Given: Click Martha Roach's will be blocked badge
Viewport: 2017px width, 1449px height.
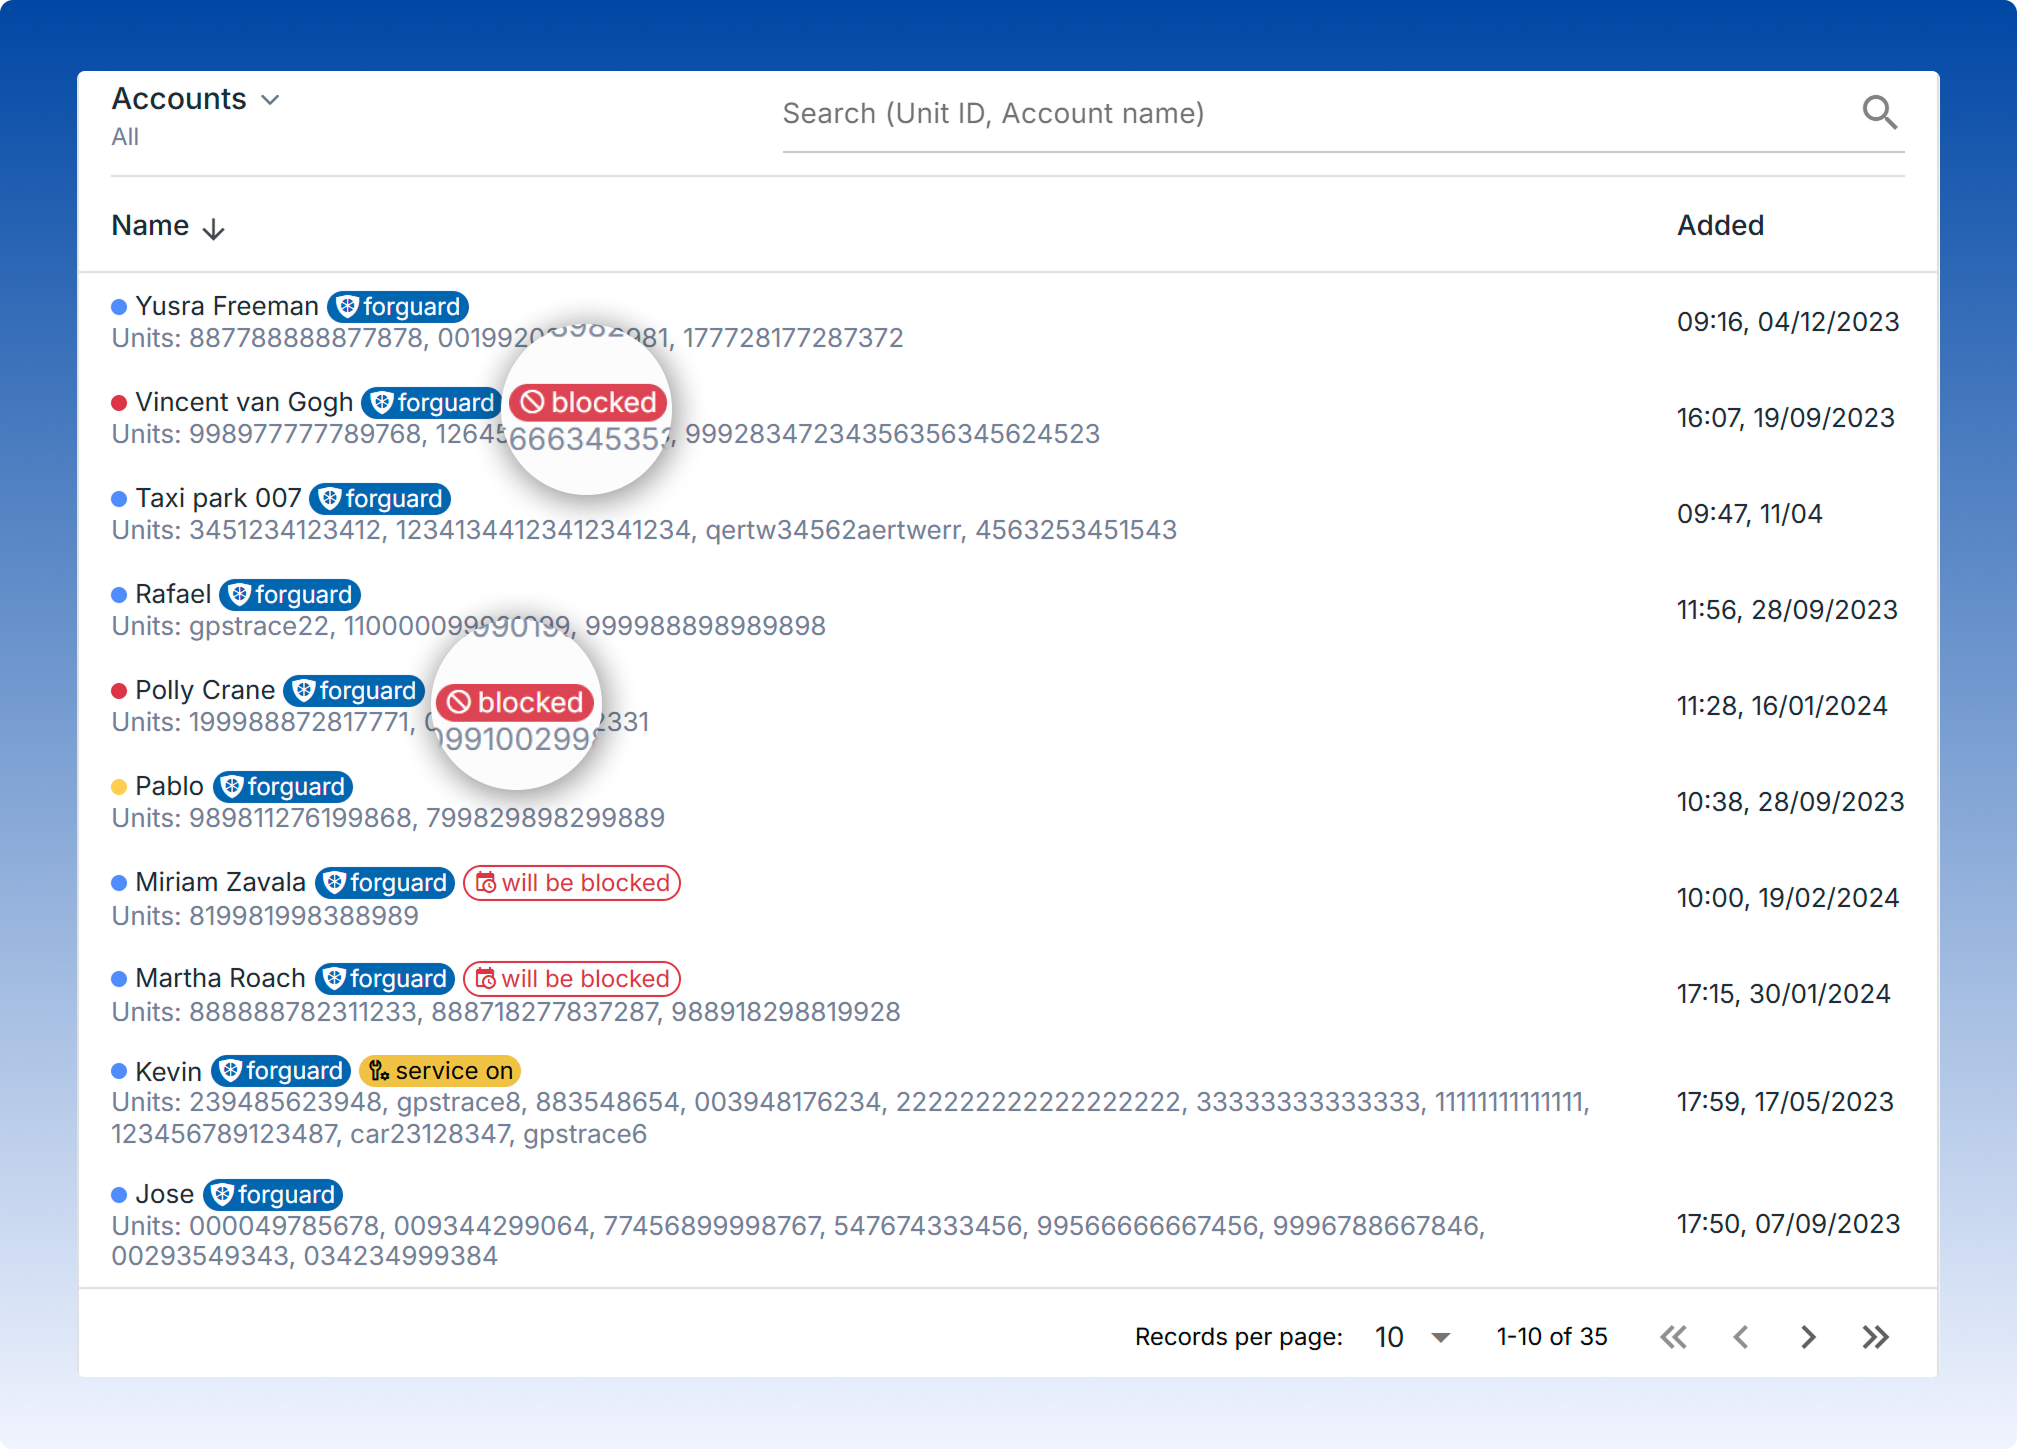Looking at the screenshot, I should coord(572,979).
